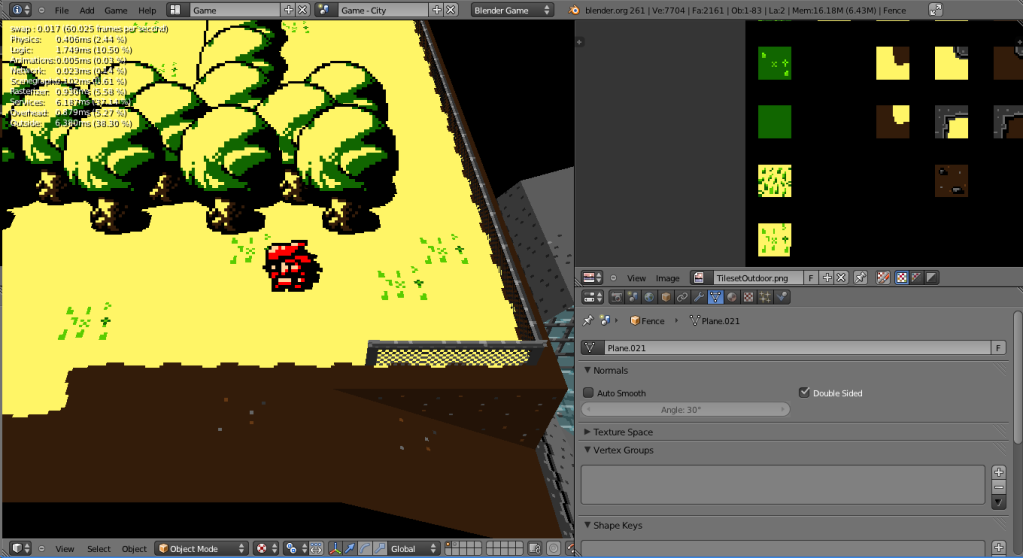
Task: Open the Blender Game engine dropdown
Action: pyautogui.click(x=512, y=9)
